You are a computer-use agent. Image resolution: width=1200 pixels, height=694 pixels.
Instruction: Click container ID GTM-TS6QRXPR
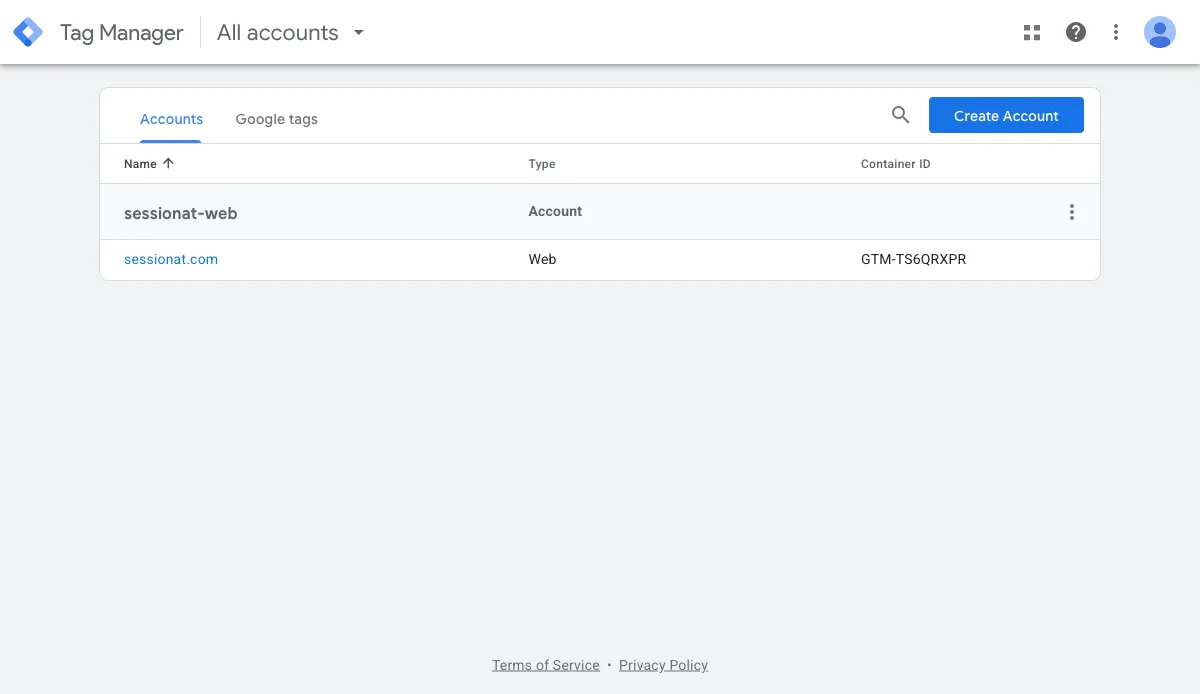tap(914, 259)
